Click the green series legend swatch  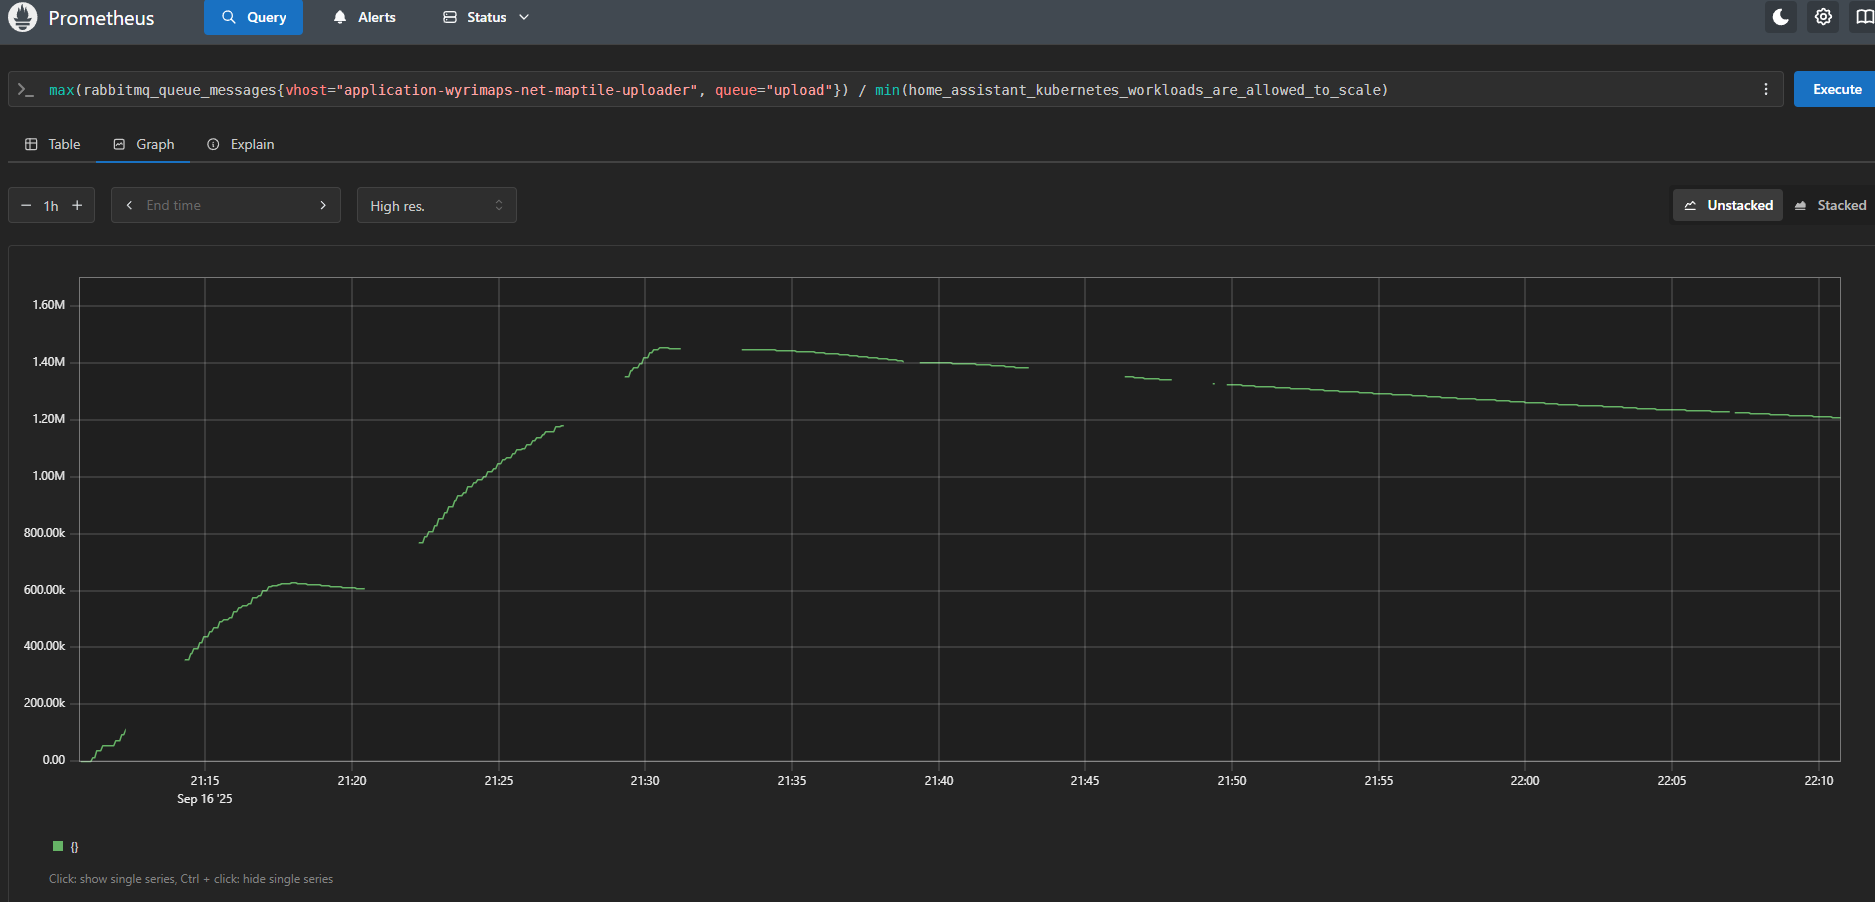(58, 846)
